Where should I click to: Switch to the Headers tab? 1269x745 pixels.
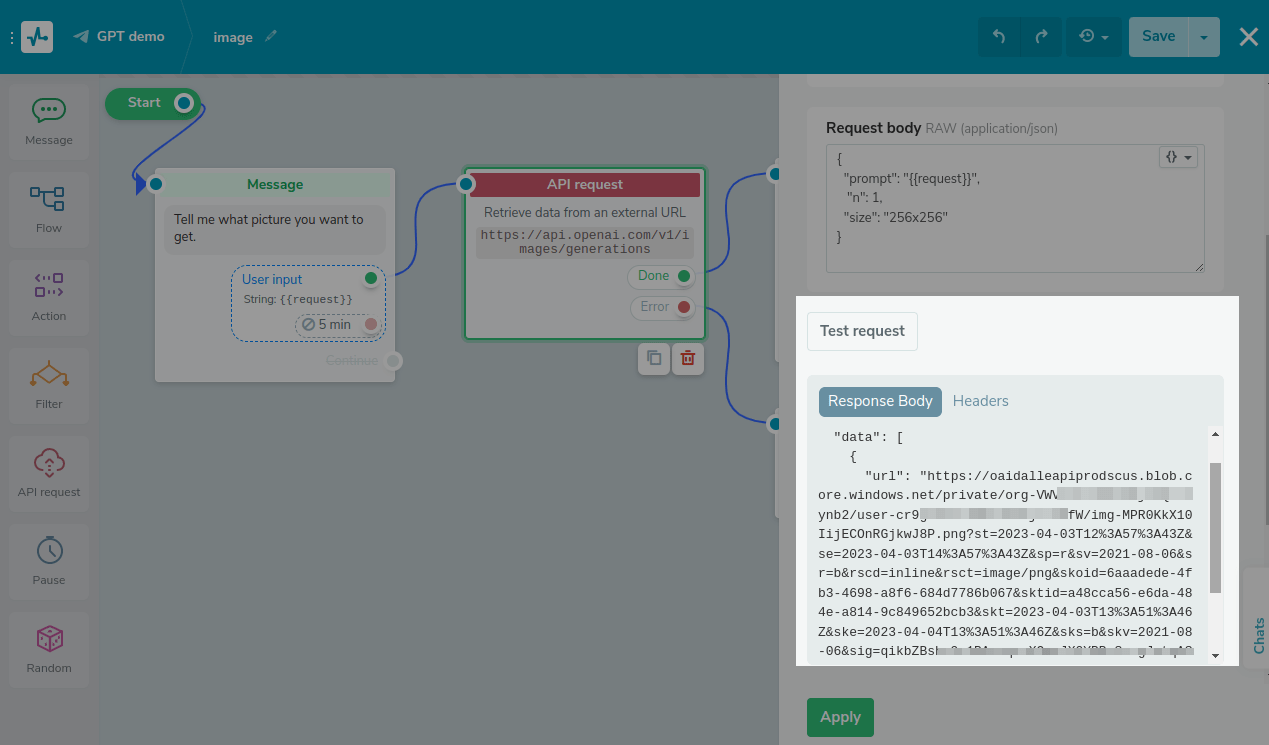[x=980, y=401]
